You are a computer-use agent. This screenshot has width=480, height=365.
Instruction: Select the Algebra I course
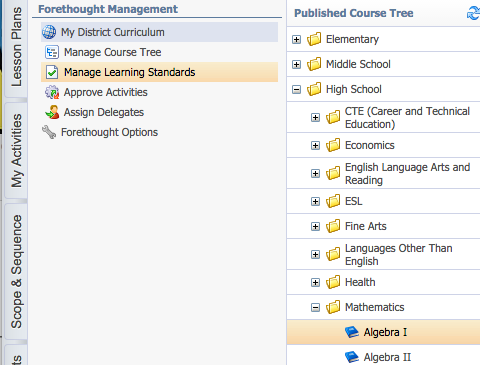(x=383, y=332)
